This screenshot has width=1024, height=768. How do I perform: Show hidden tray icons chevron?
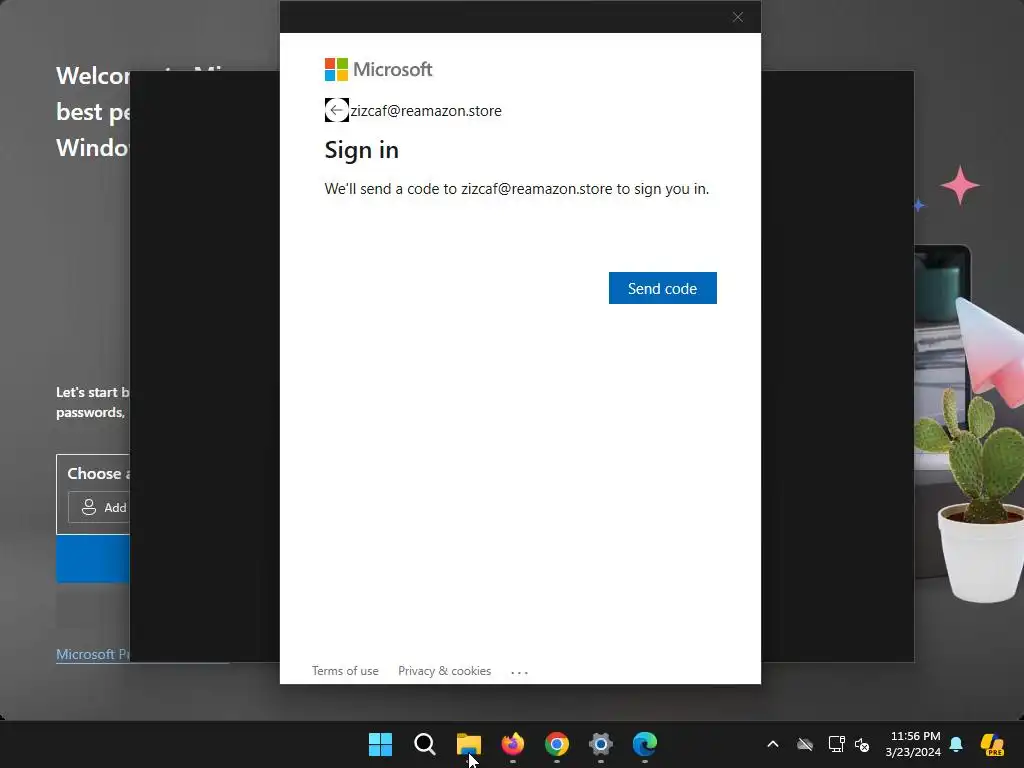pyautogui.click(x=773, y=744)
